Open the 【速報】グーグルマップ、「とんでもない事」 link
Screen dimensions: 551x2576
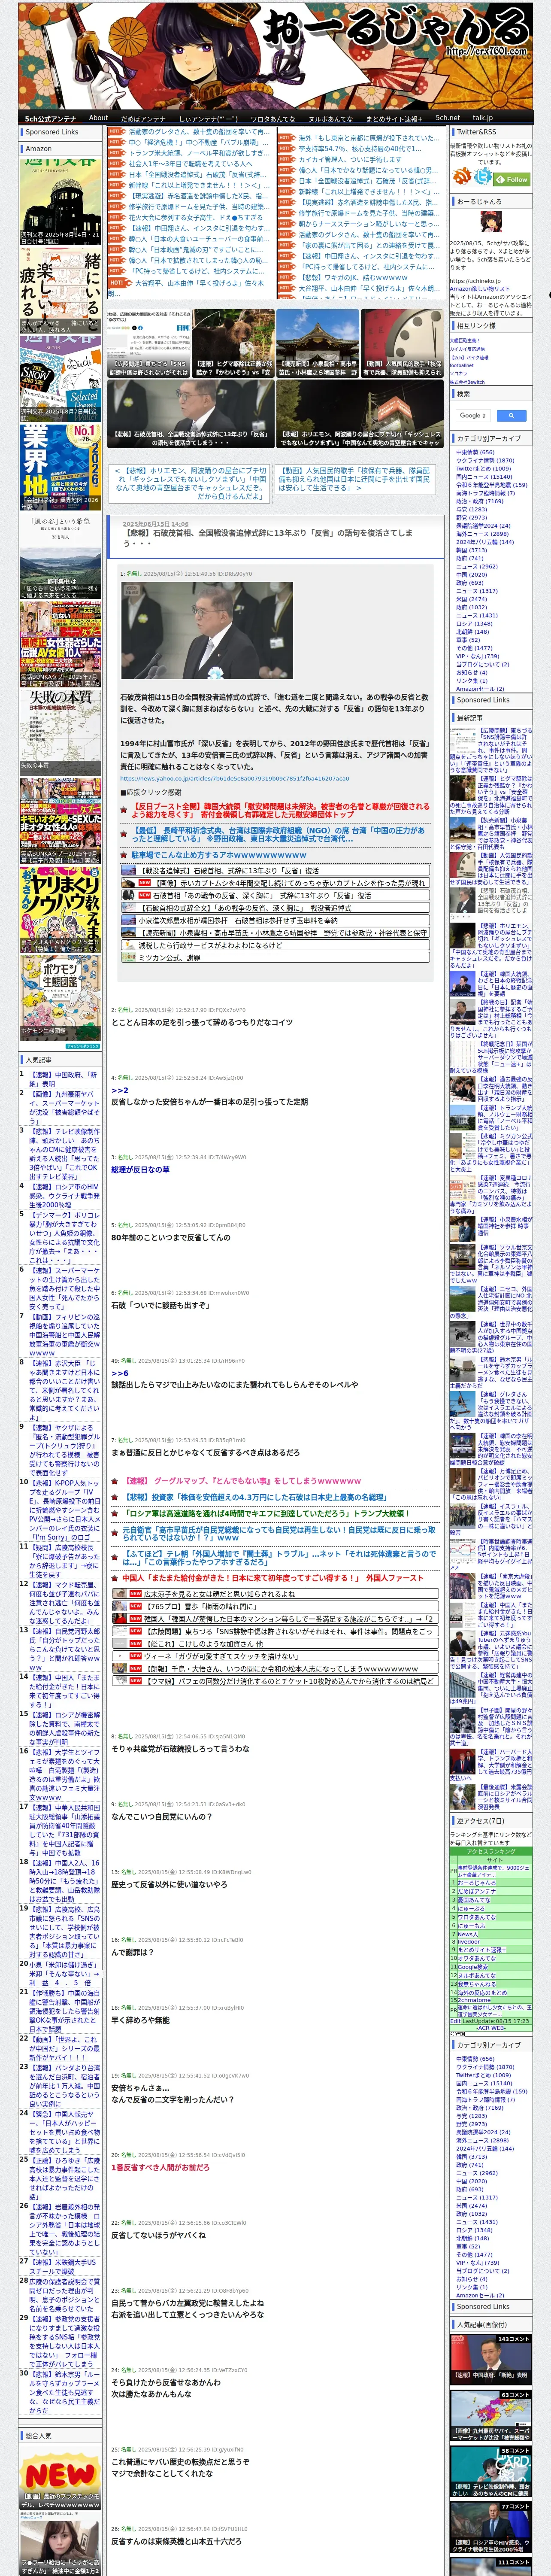coord(243,1481)
